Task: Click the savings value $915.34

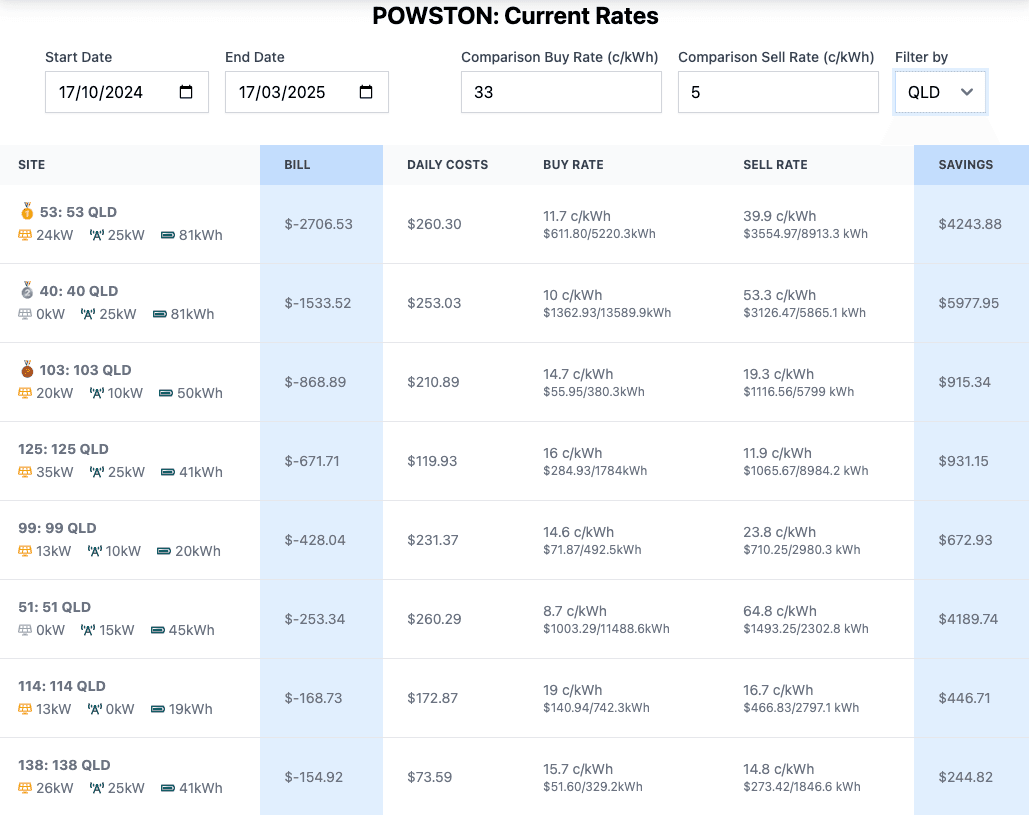Action: click(x=965, y=382)
